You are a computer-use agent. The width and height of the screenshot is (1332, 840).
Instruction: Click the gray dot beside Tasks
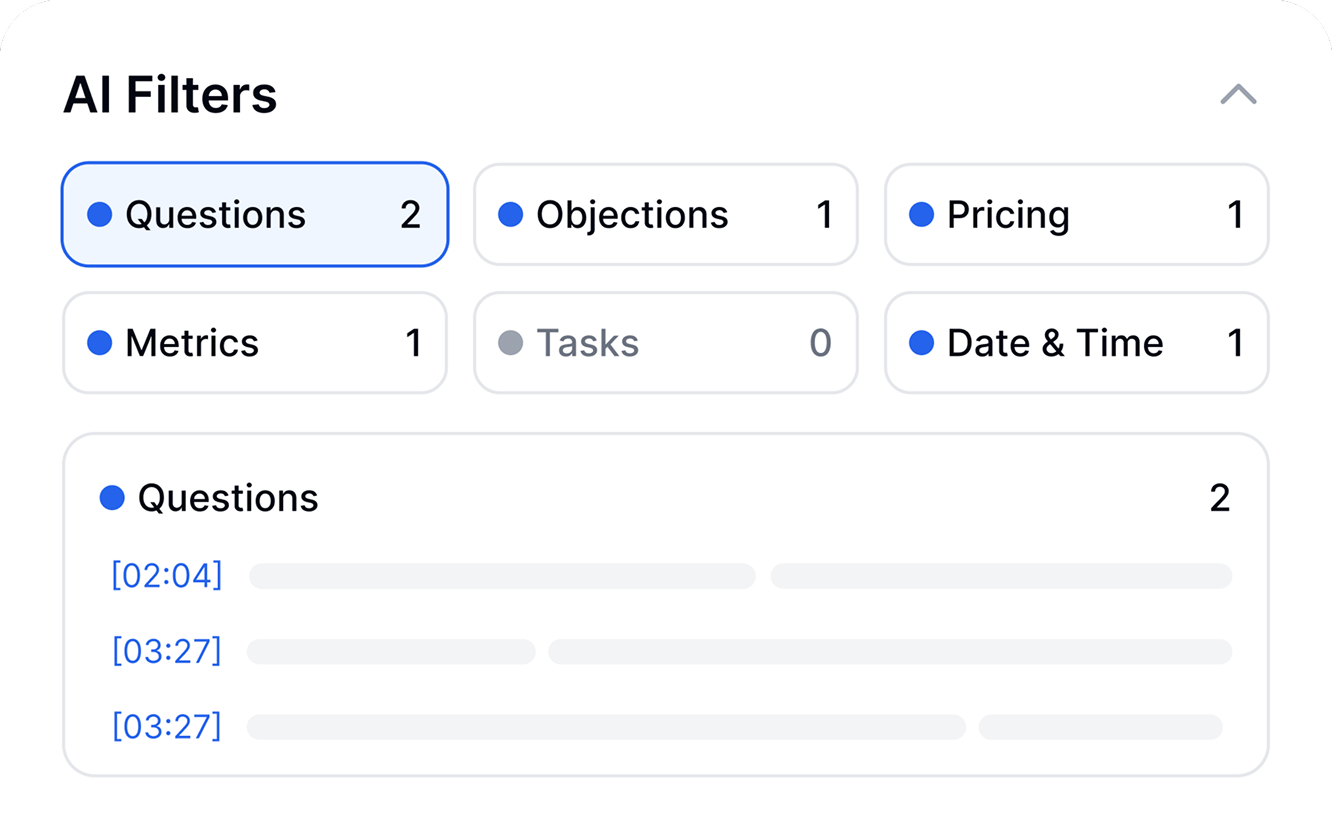[x=511, y=343]
